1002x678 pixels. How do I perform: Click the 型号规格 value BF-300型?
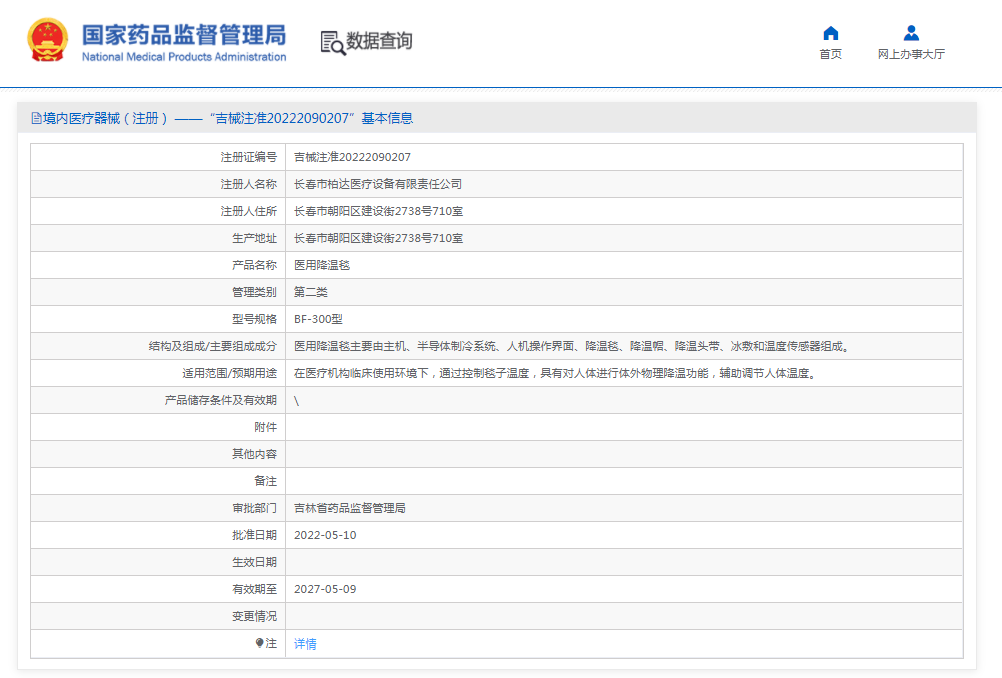pos(320,318)
